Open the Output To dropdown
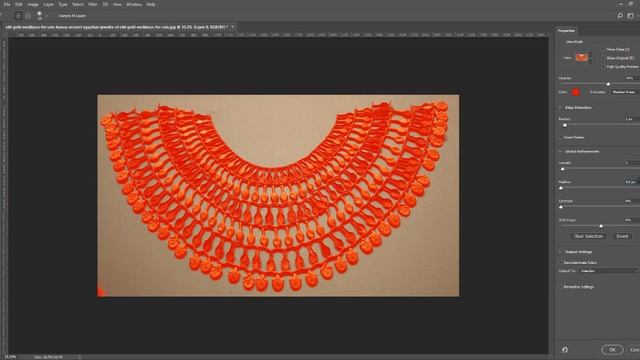Image resolution: width=640 pixels, height=360 pixels. click(x=608, y=271)
